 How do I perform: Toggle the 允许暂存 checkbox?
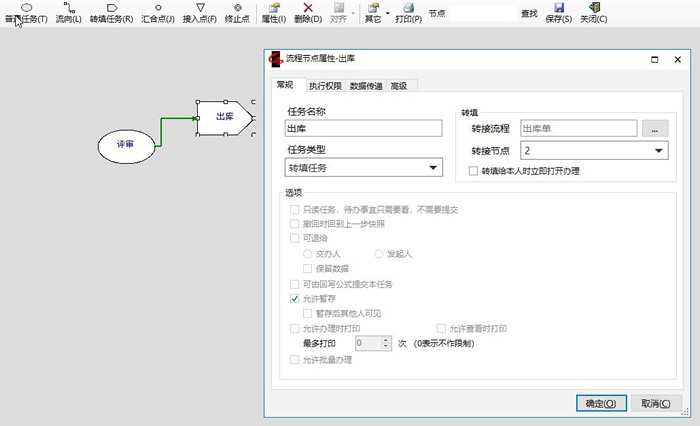point(294,299)
